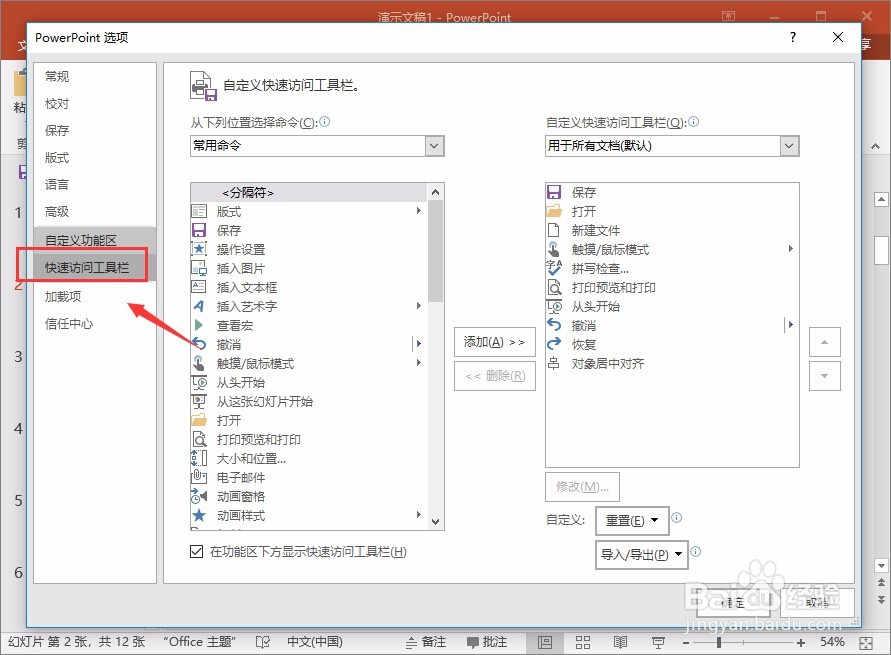Expand submenu arrow for 插入艺术字 command
Screen dimensions: 891x655
[418, 306]
